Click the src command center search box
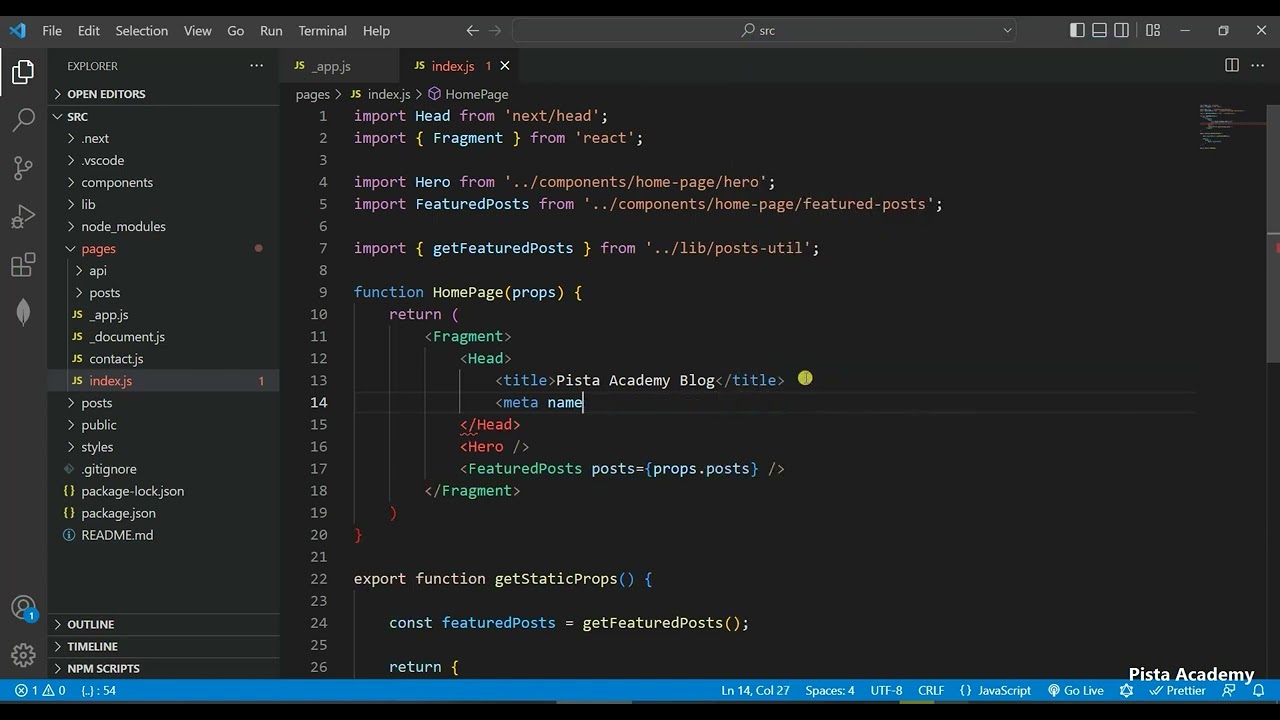The width and height of the screenshot is (1280, 720). pyautogui.click(x=766, y=30)
